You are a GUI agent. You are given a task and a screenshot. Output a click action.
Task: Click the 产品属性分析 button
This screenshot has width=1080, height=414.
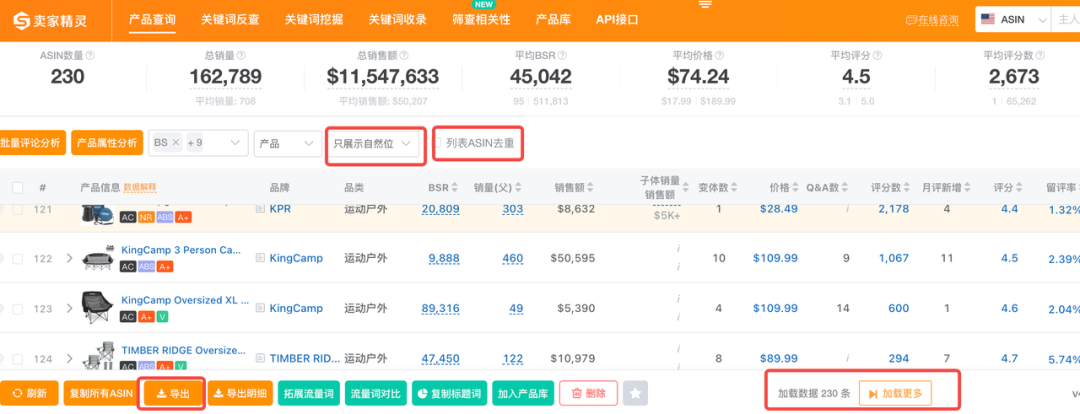(107, 143)
